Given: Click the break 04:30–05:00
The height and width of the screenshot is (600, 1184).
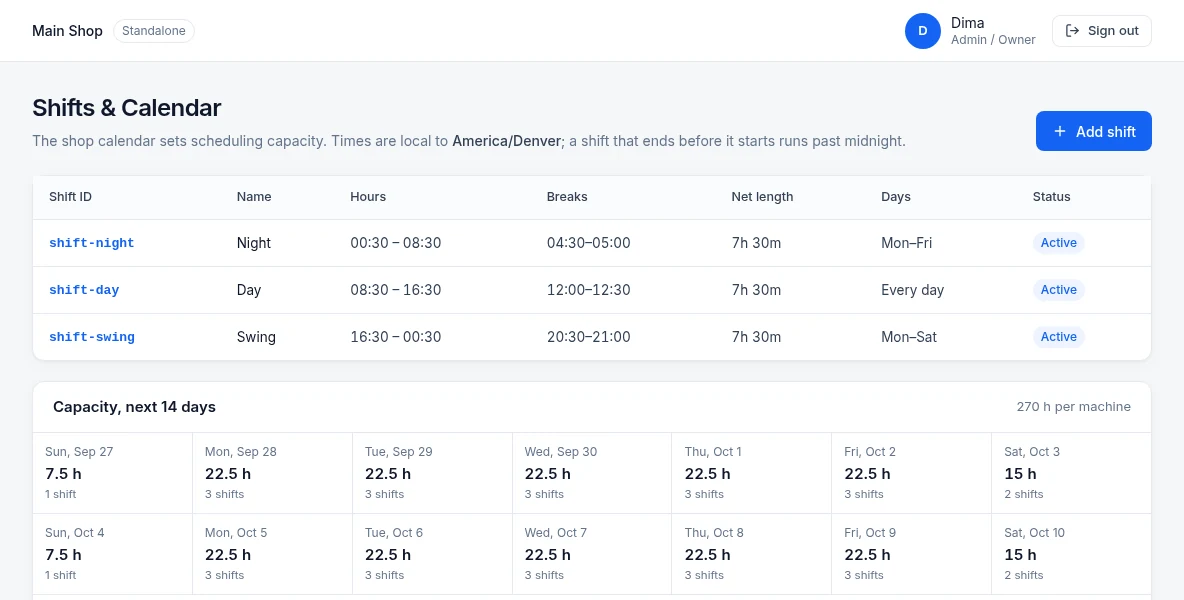Looking at the screenshot, I should (x=588, y=243).
